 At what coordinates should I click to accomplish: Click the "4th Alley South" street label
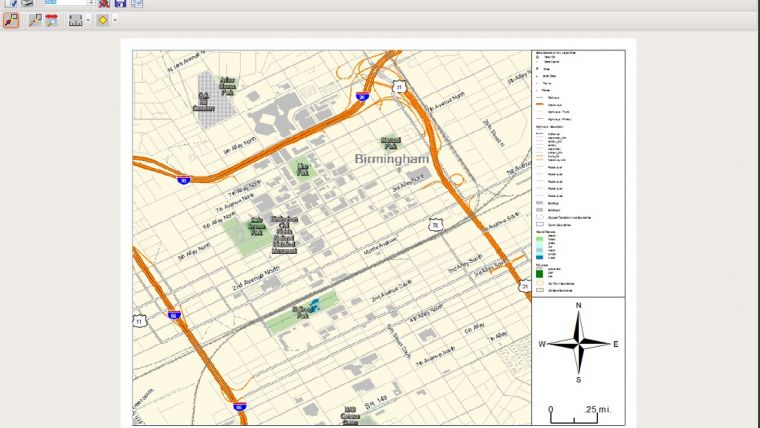pyautogui.click(x=426, y=315)
